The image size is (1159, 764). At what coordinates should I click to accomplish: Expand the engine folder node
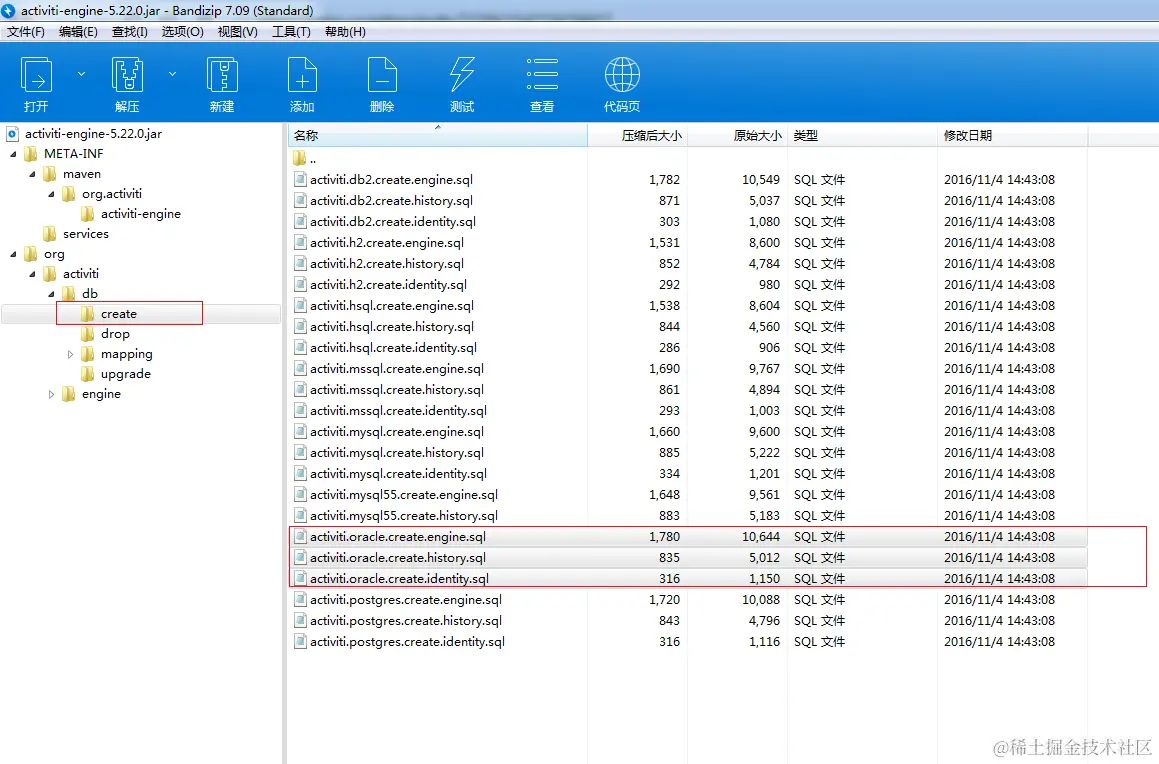click(x=51, y=395)
